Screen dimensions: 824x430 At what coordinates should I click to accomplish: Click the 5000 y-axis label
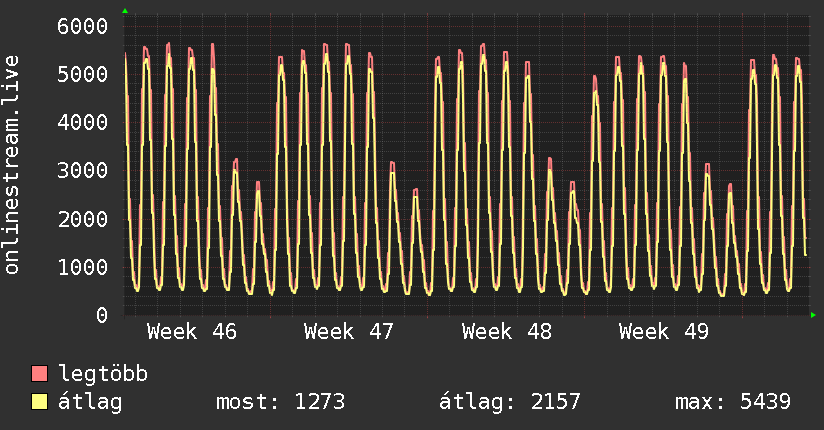click(x=81, y=74)
